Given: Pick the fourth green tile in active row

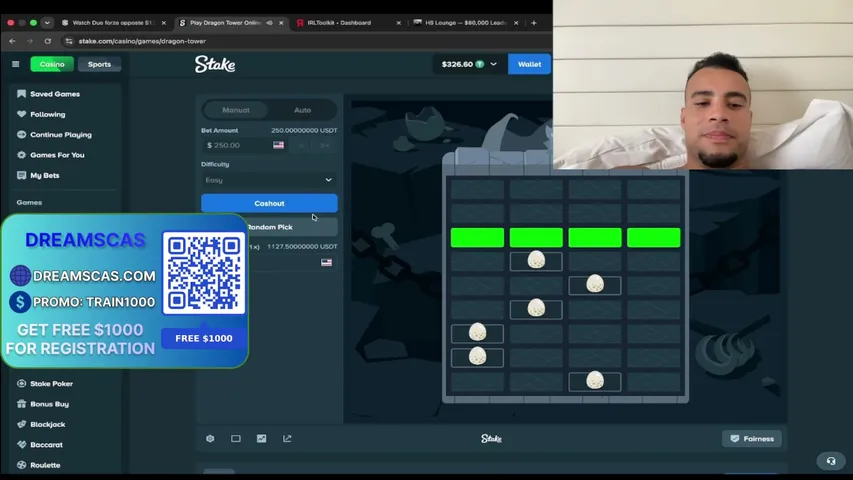Looking at the screenshot, I should click(653, 238).
